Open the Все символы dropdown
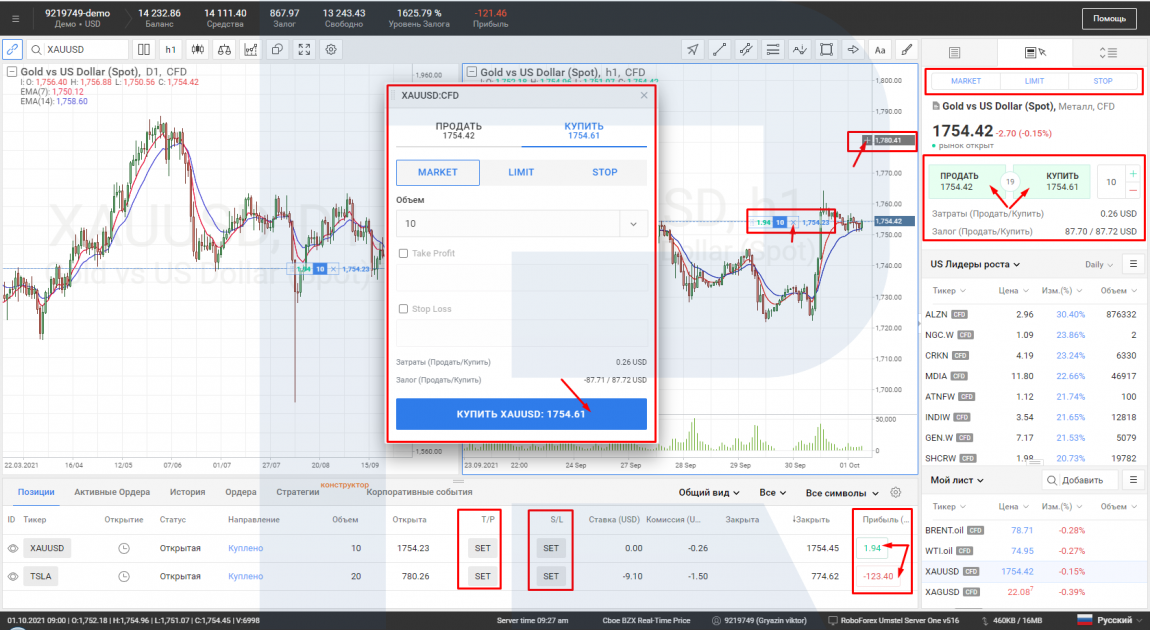1150x630 pixels. [x=841, y=492]
